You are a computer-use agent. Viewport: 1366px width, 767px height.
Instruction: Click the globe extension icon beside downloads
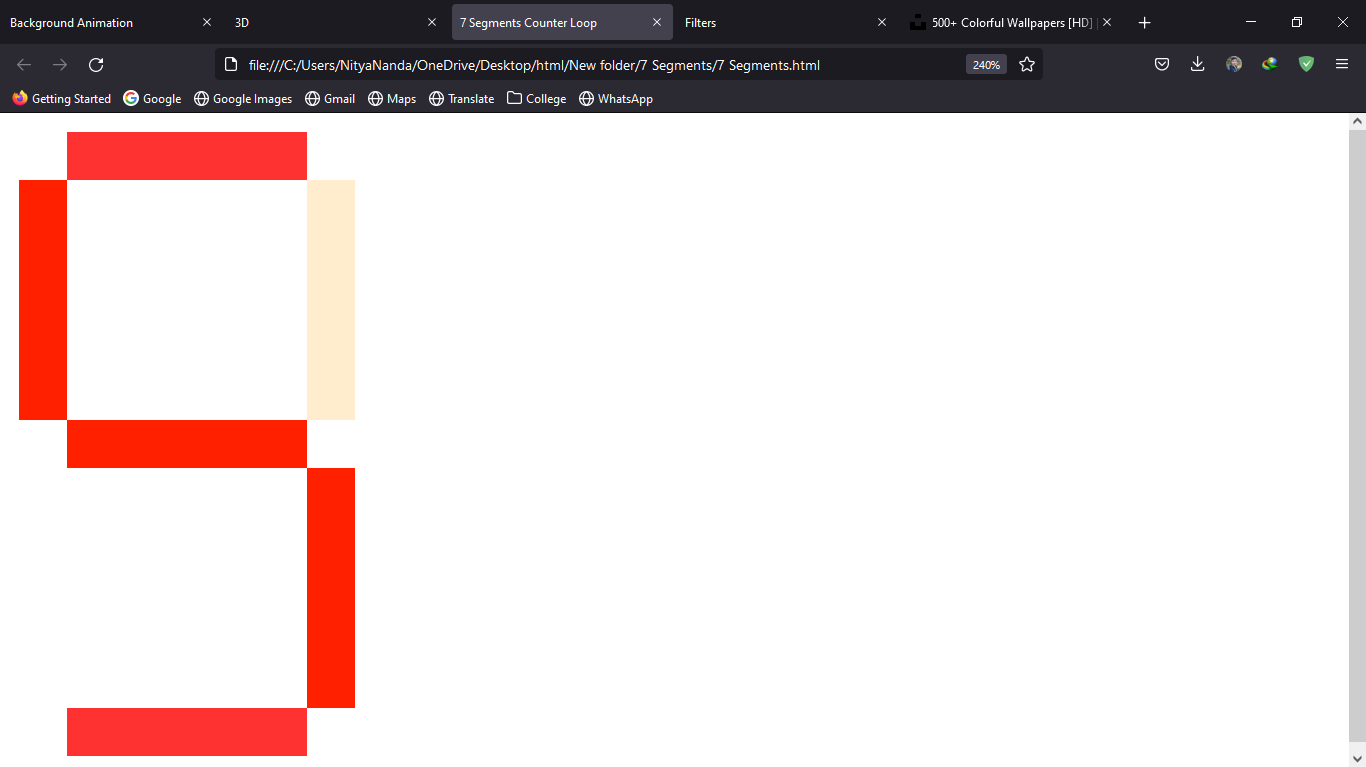[x=1269, y=64]
